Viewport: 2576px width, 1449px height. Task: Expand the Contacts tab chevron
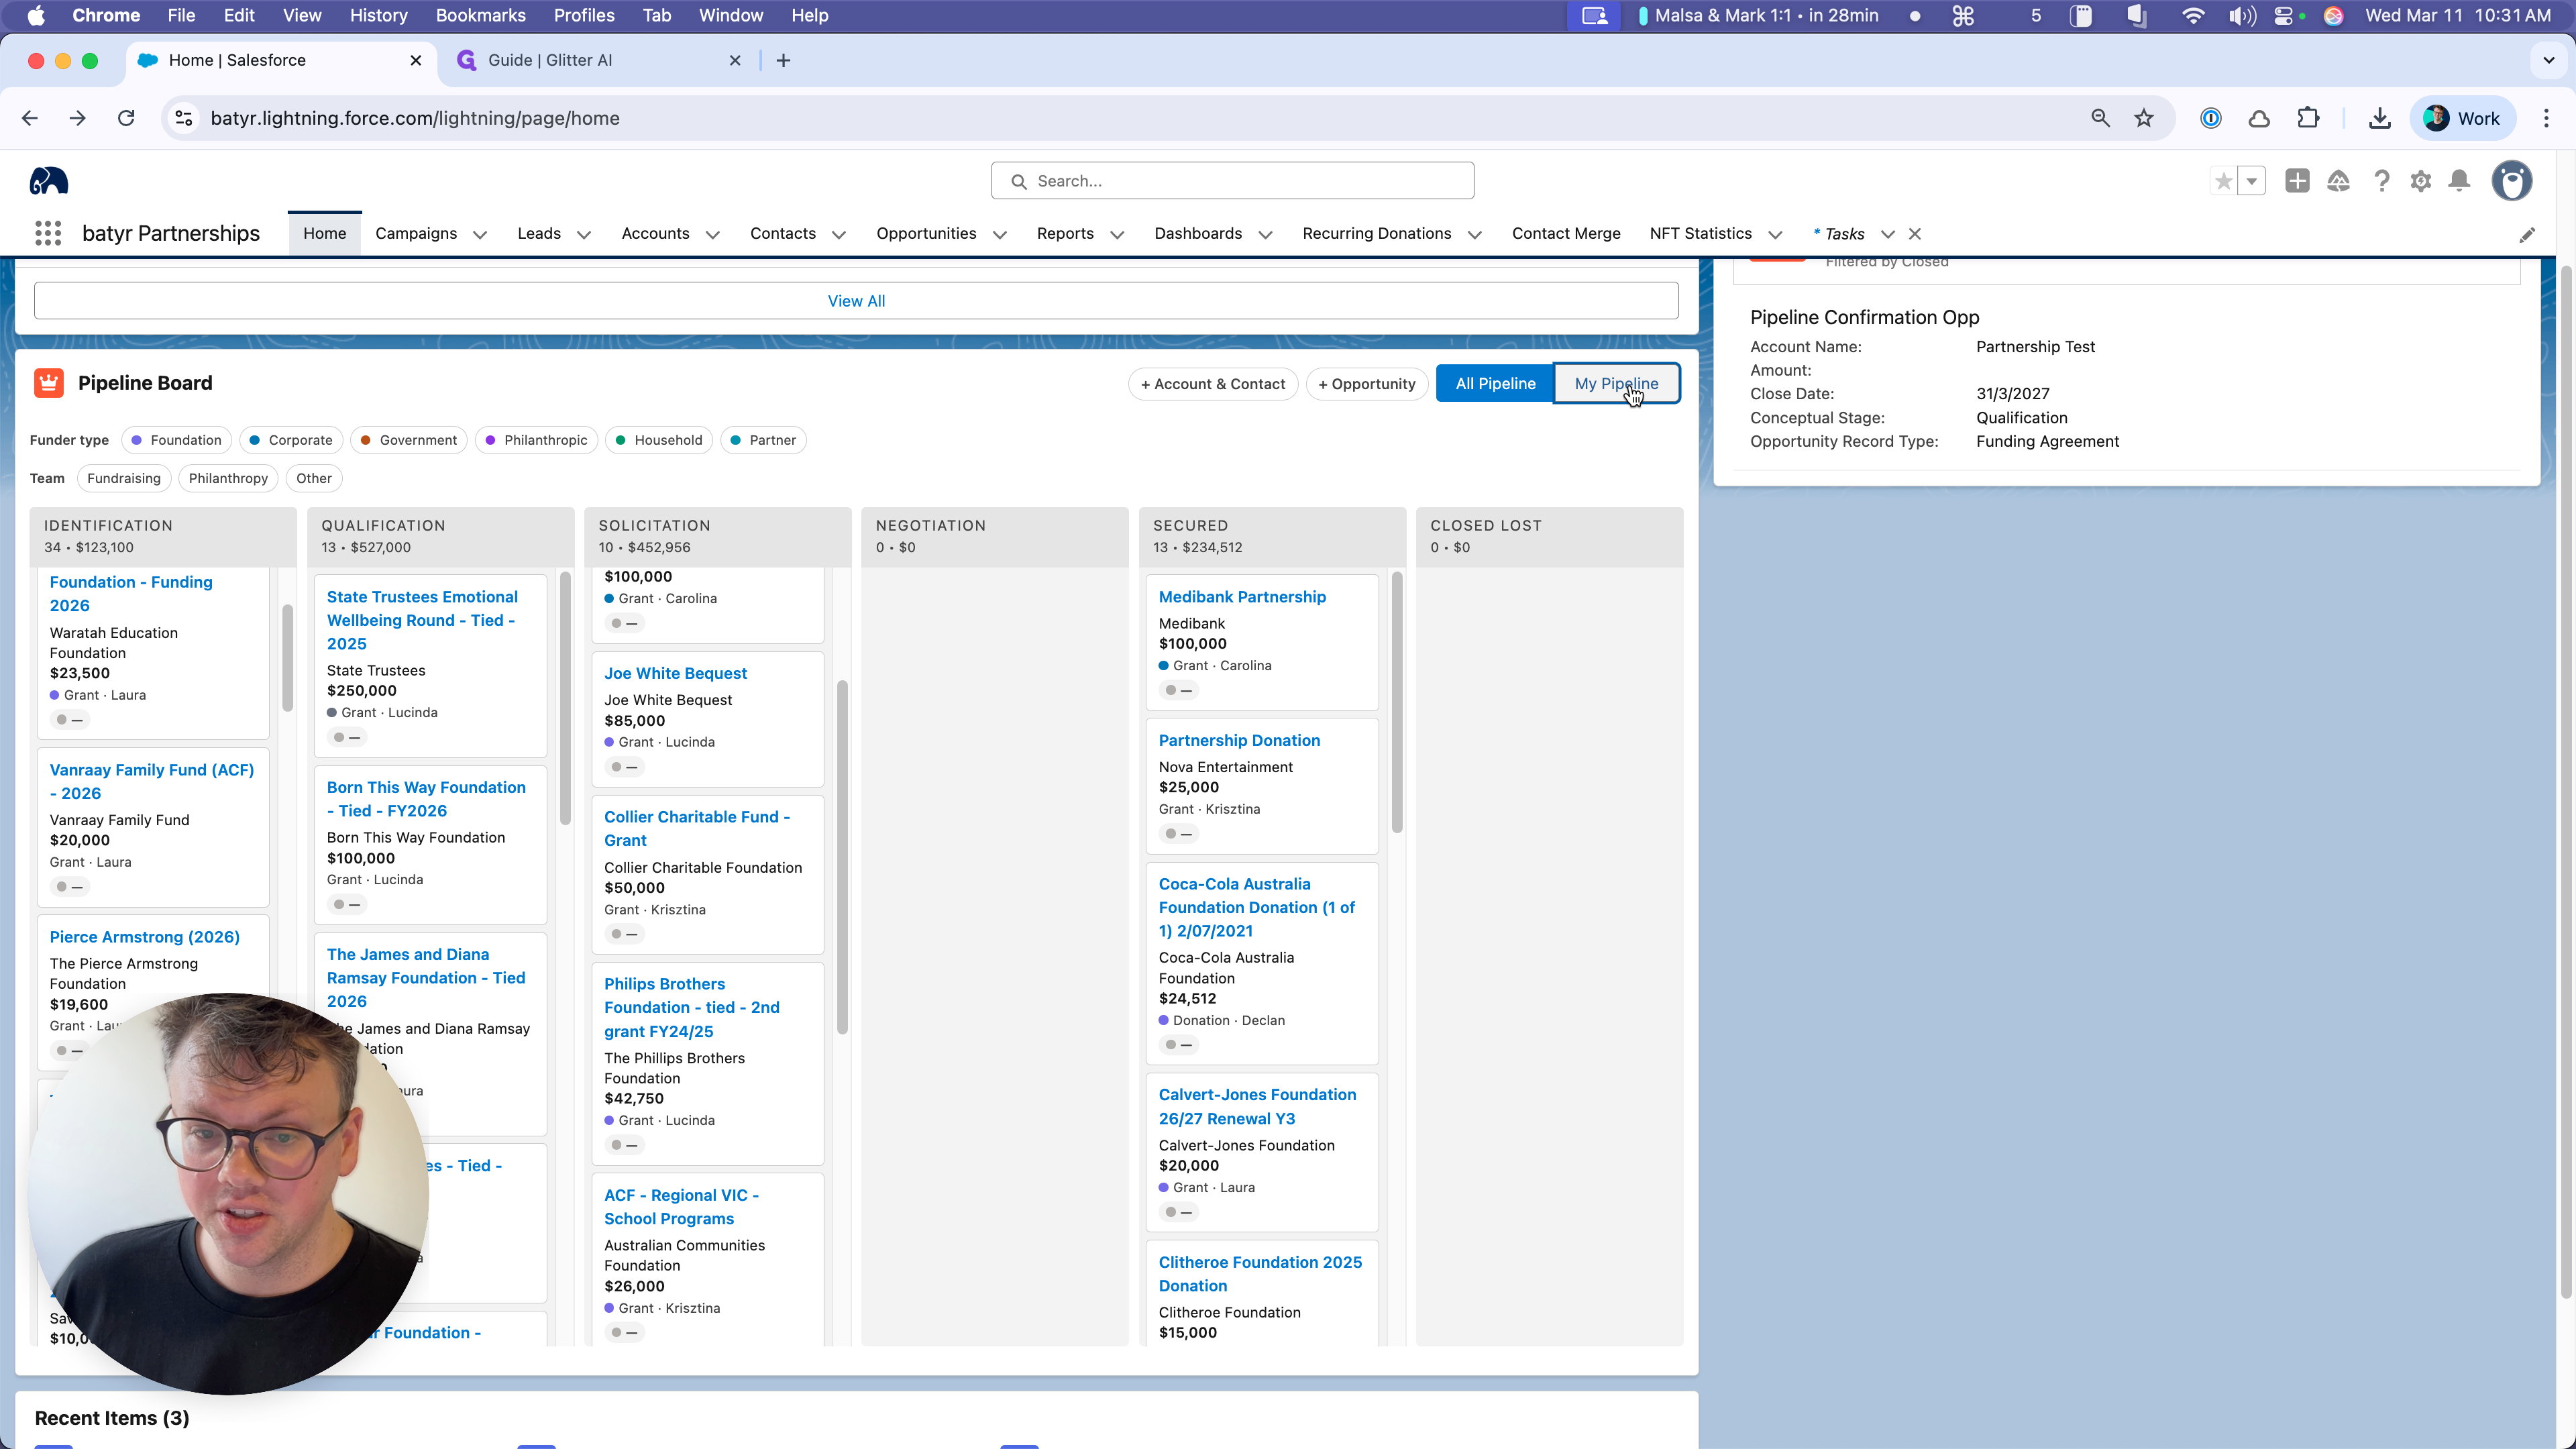click(839, 235)
